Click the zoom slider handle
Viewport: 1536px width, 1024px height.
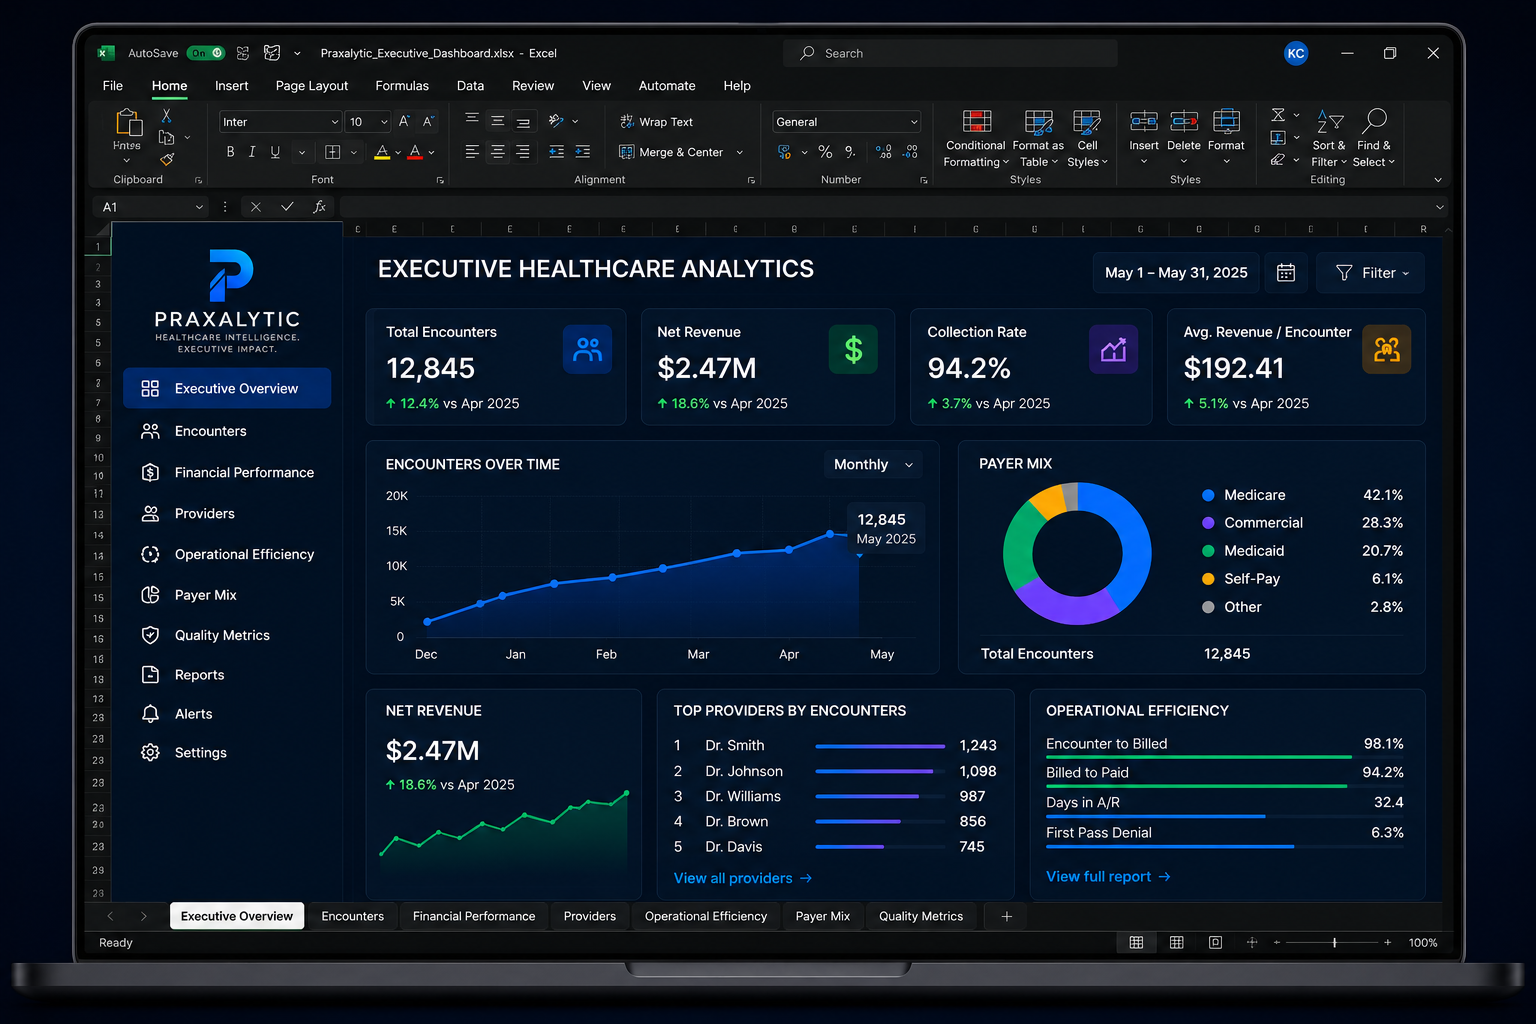click(1334, 943)
